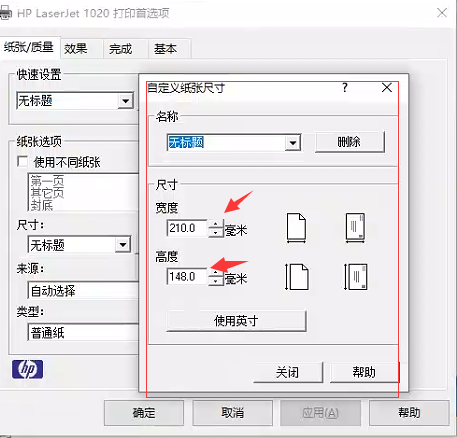Click the HP logo icon

pos(27,369)
